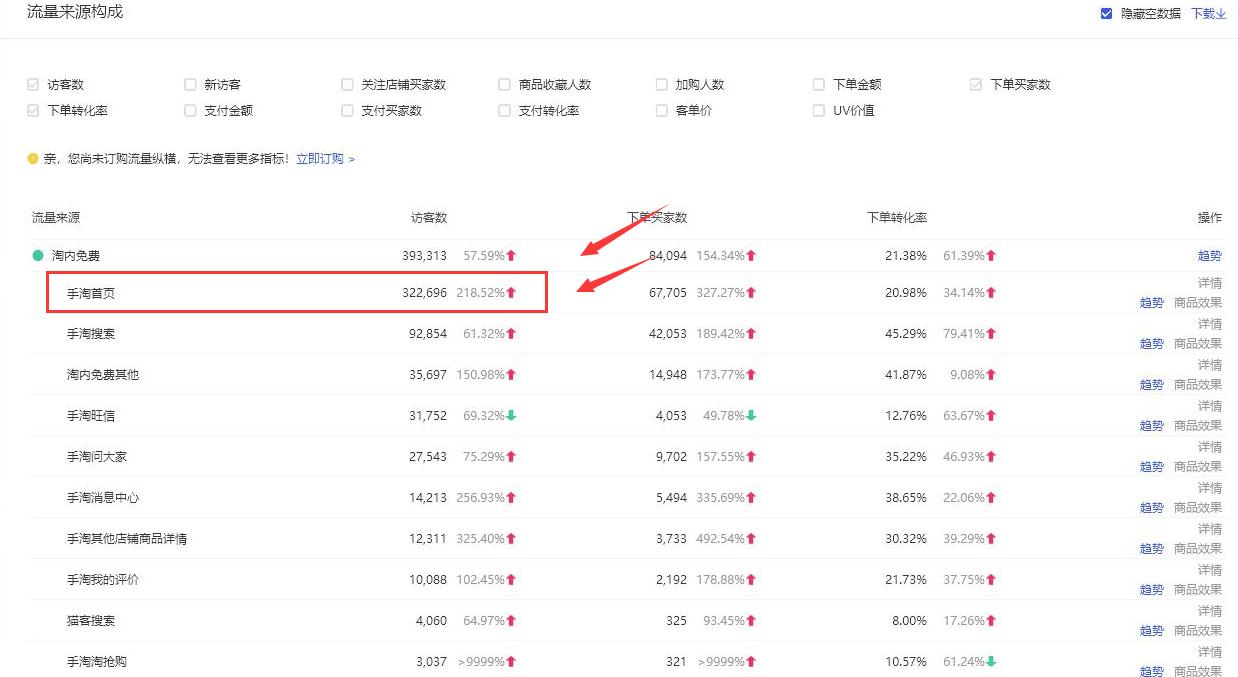1238x677 pixels.
Task: Click the green dot beside 淘内免费
Action: click(35, 255)
